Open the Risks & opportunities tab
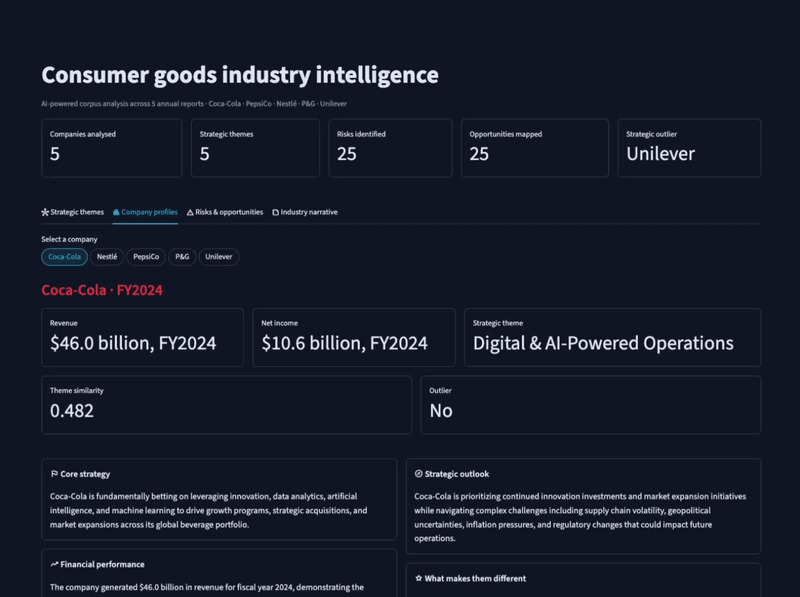Screen dimensions: 800x597 coord(225,212)
